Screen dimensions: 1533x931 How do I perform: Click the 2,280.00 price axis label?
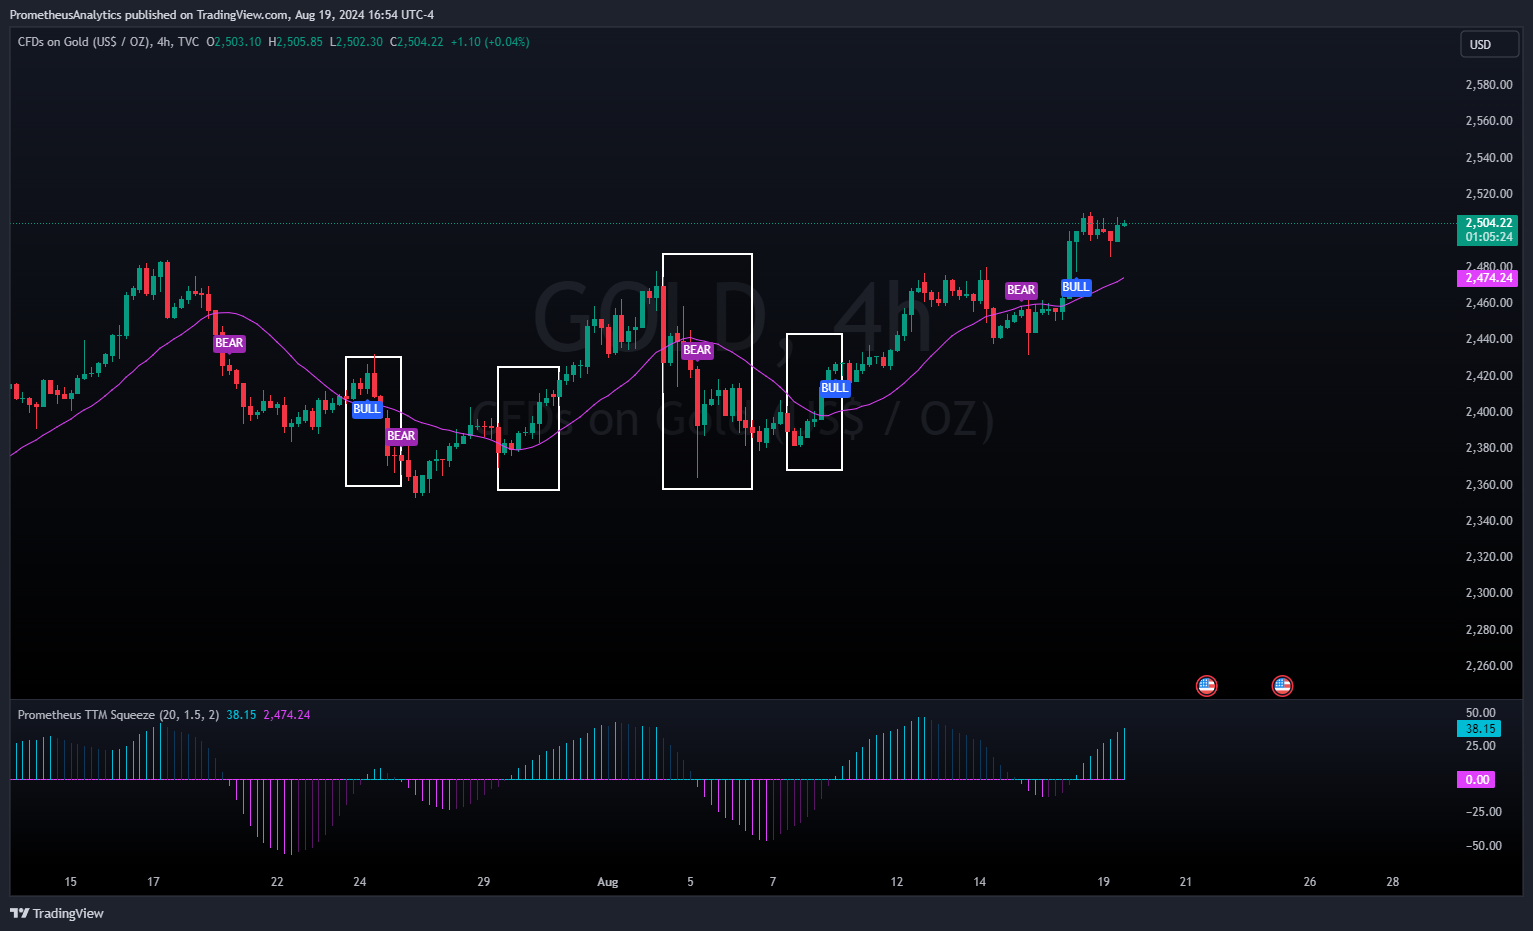(x=1489, y=630)
